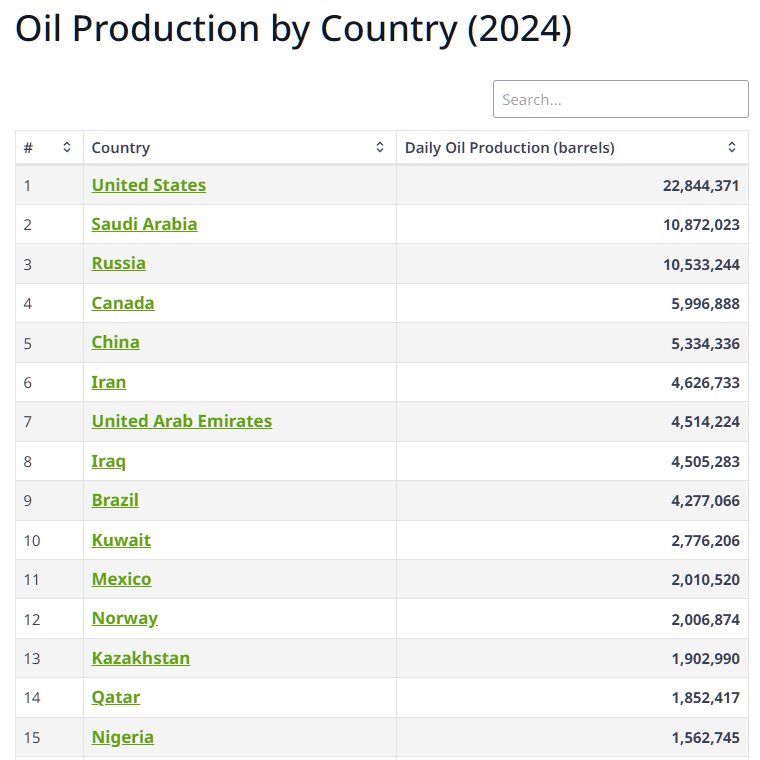Select the value 10,533,244
The image size is (760, 760).
[x=701, y=265]
